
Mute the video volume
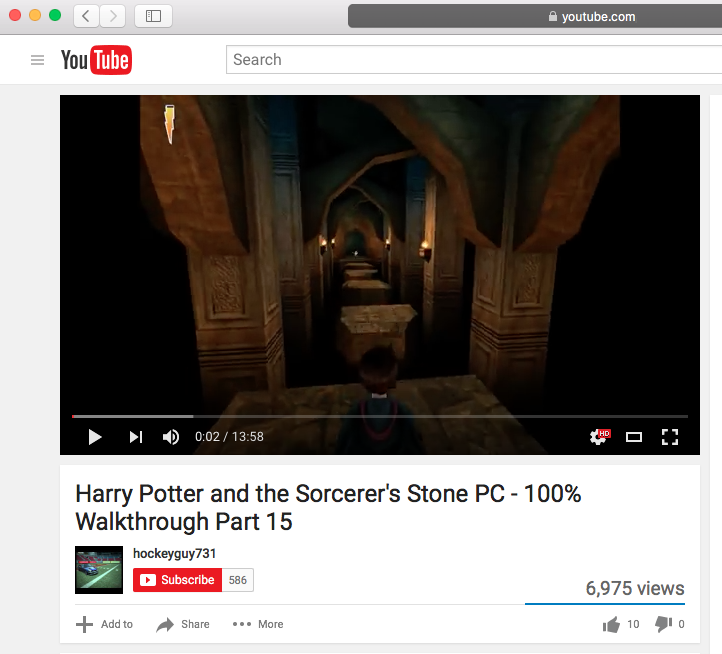click(x=171, y=437)
